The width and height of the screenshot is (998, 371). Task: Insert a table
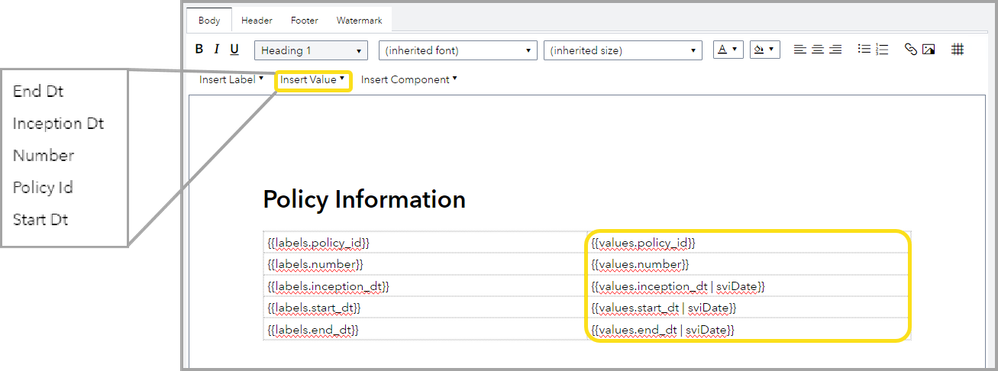click(957, 50)
